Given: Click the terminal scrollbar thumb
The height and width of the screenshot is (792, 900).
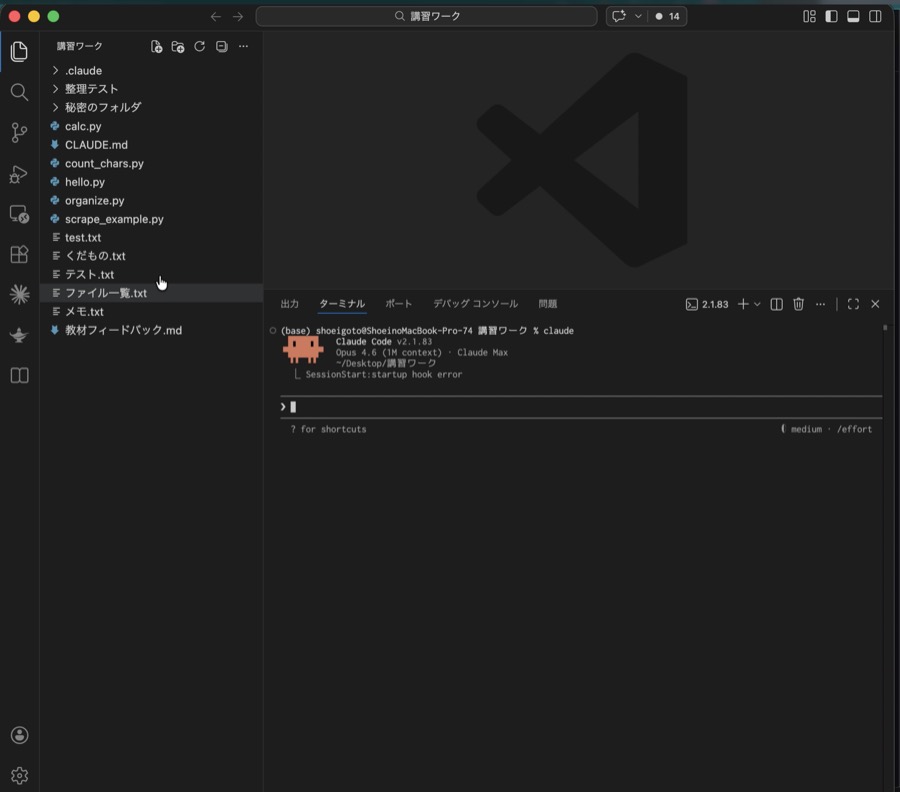Looking at the screenshot, I should click(885, 328).
